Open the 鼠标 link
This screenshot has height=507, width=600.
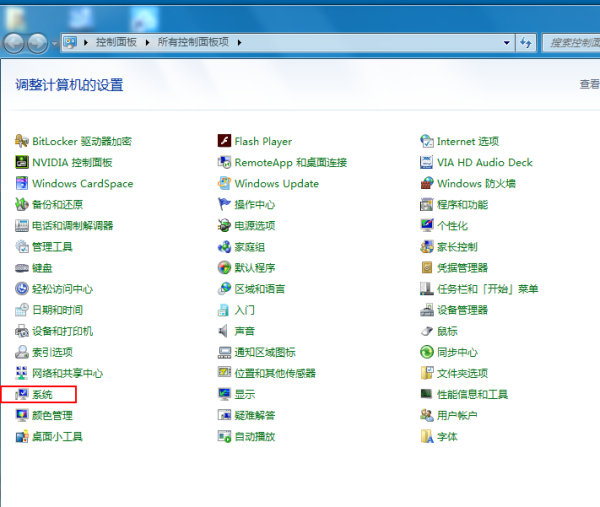click(447, 331)
